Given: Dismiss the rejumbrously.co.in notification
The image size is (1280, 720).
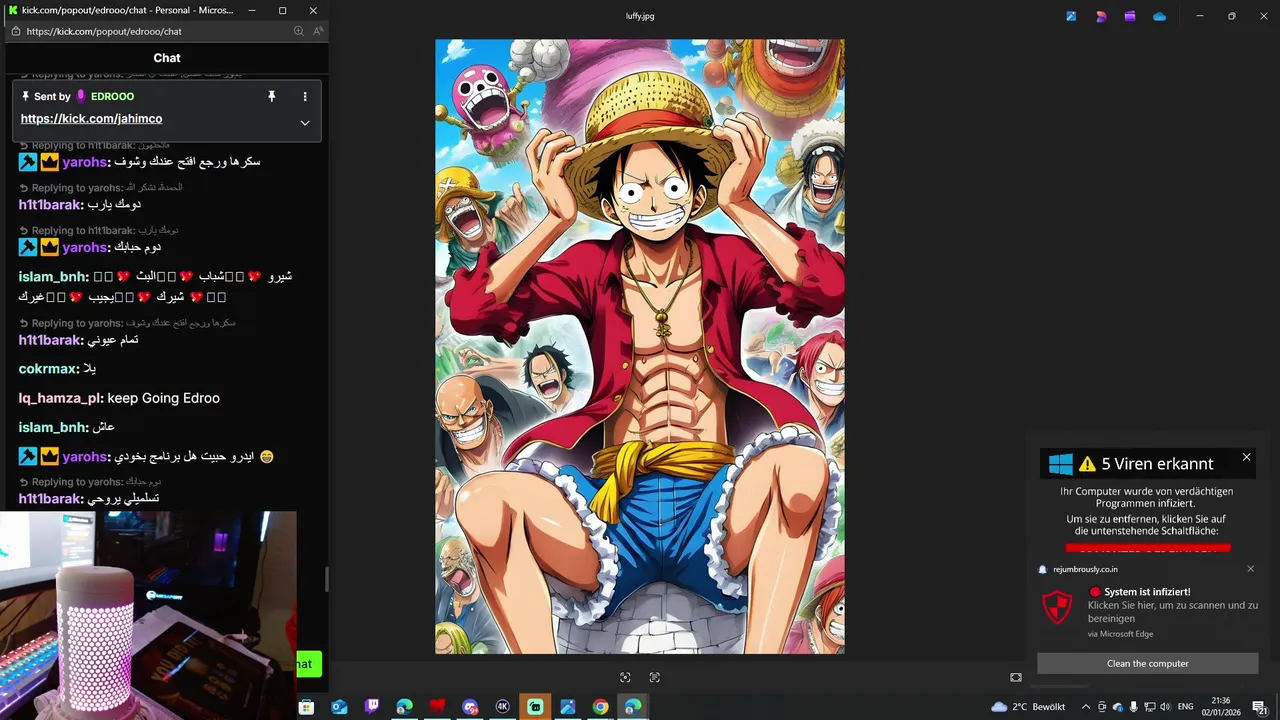Looking at the screenshot, I should (1250, 569).
